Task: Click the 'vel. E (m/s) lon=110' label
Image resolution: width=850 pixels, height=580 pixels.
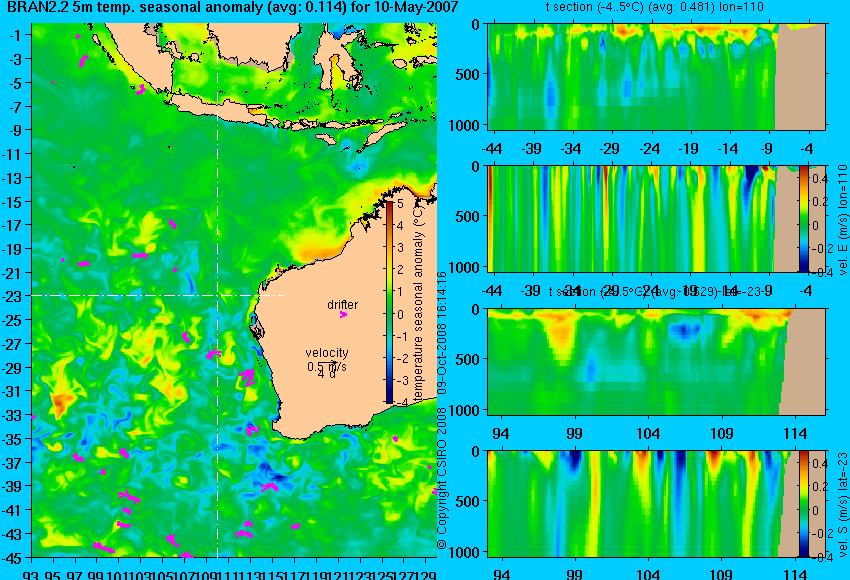Action: coord(842,220)
